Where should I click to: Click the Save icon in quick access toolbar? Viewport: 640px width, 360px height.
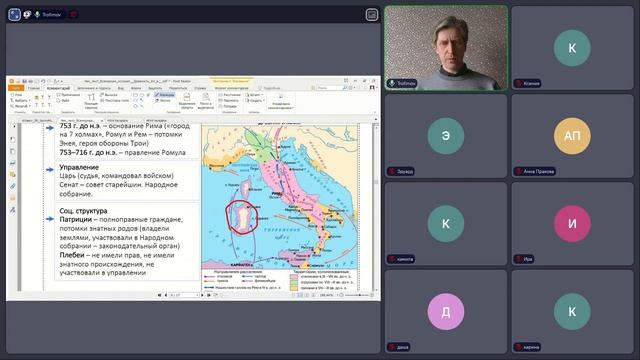pyautogui.click(x=24, y=81)
